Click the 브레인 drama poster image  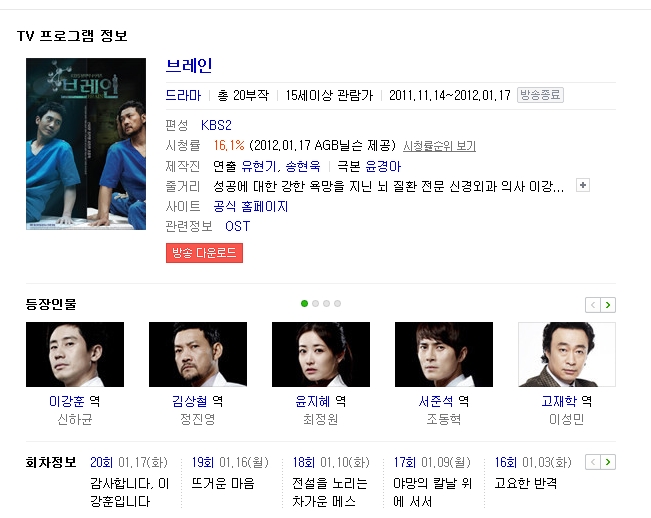[x=86, y=144]
